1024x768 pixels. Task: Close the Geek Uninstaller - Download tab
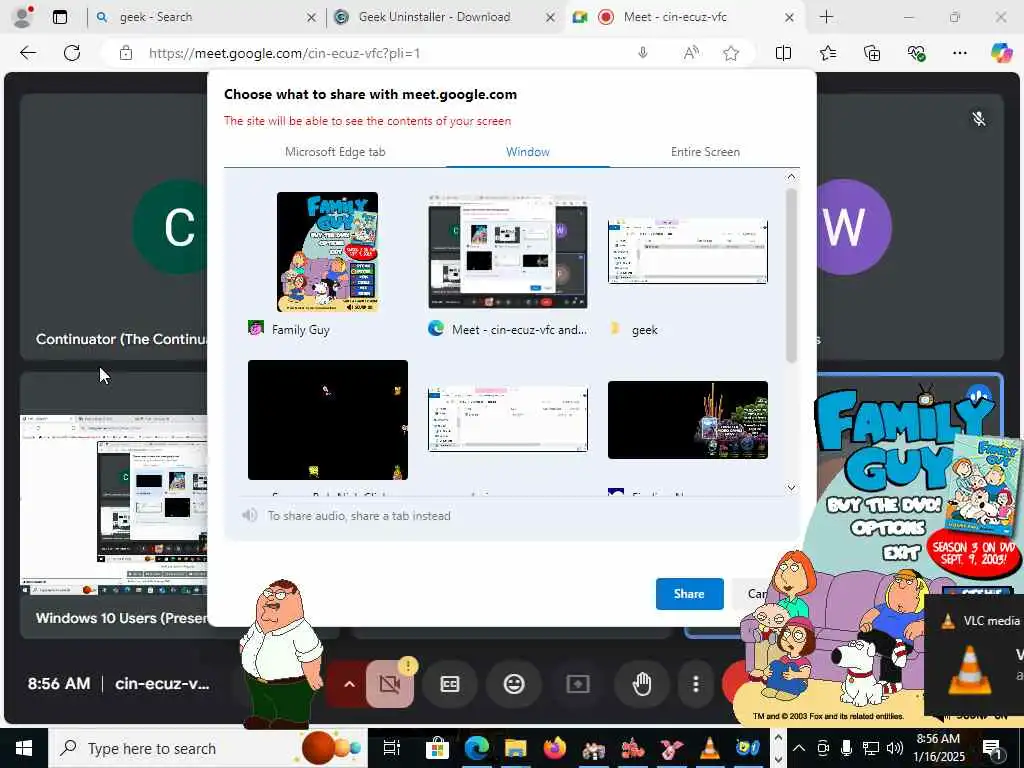coord(551,18)
